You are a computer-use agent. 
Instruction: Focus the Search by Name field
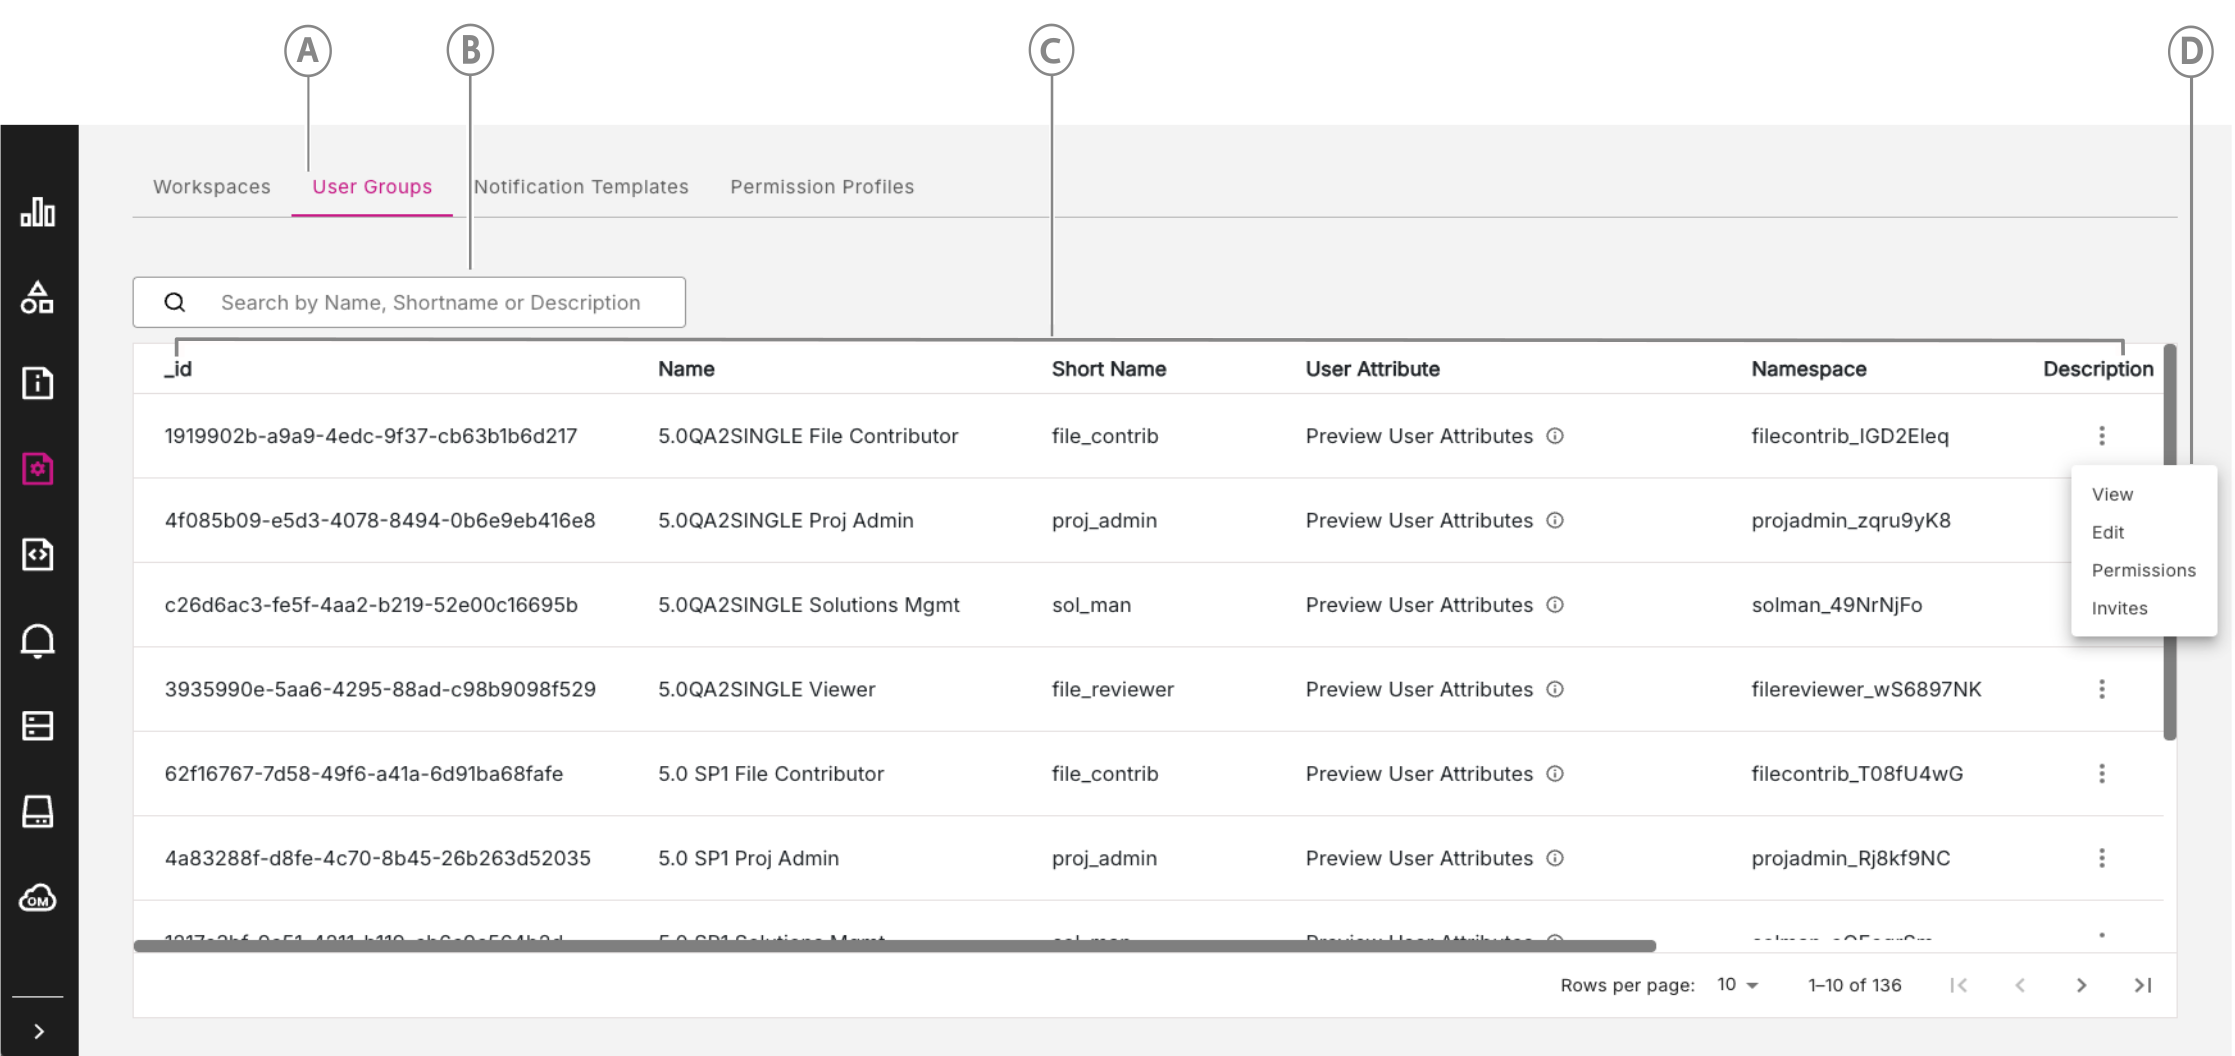click(409, 302)
